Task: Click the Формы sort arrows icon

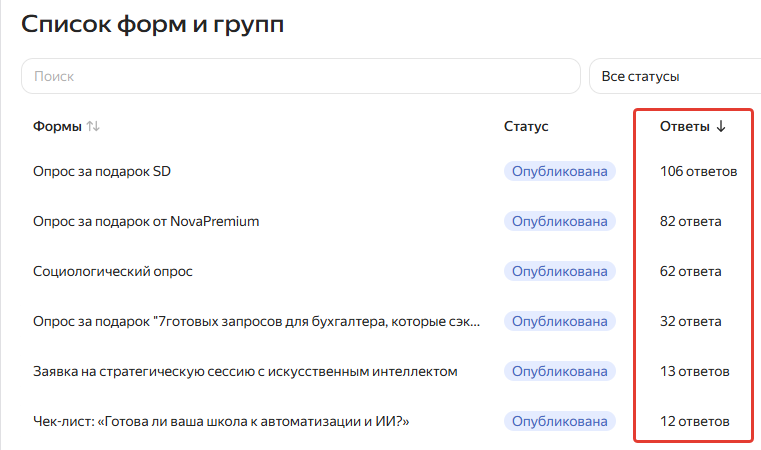Action: pyautogui.click(x=93, y=126)
